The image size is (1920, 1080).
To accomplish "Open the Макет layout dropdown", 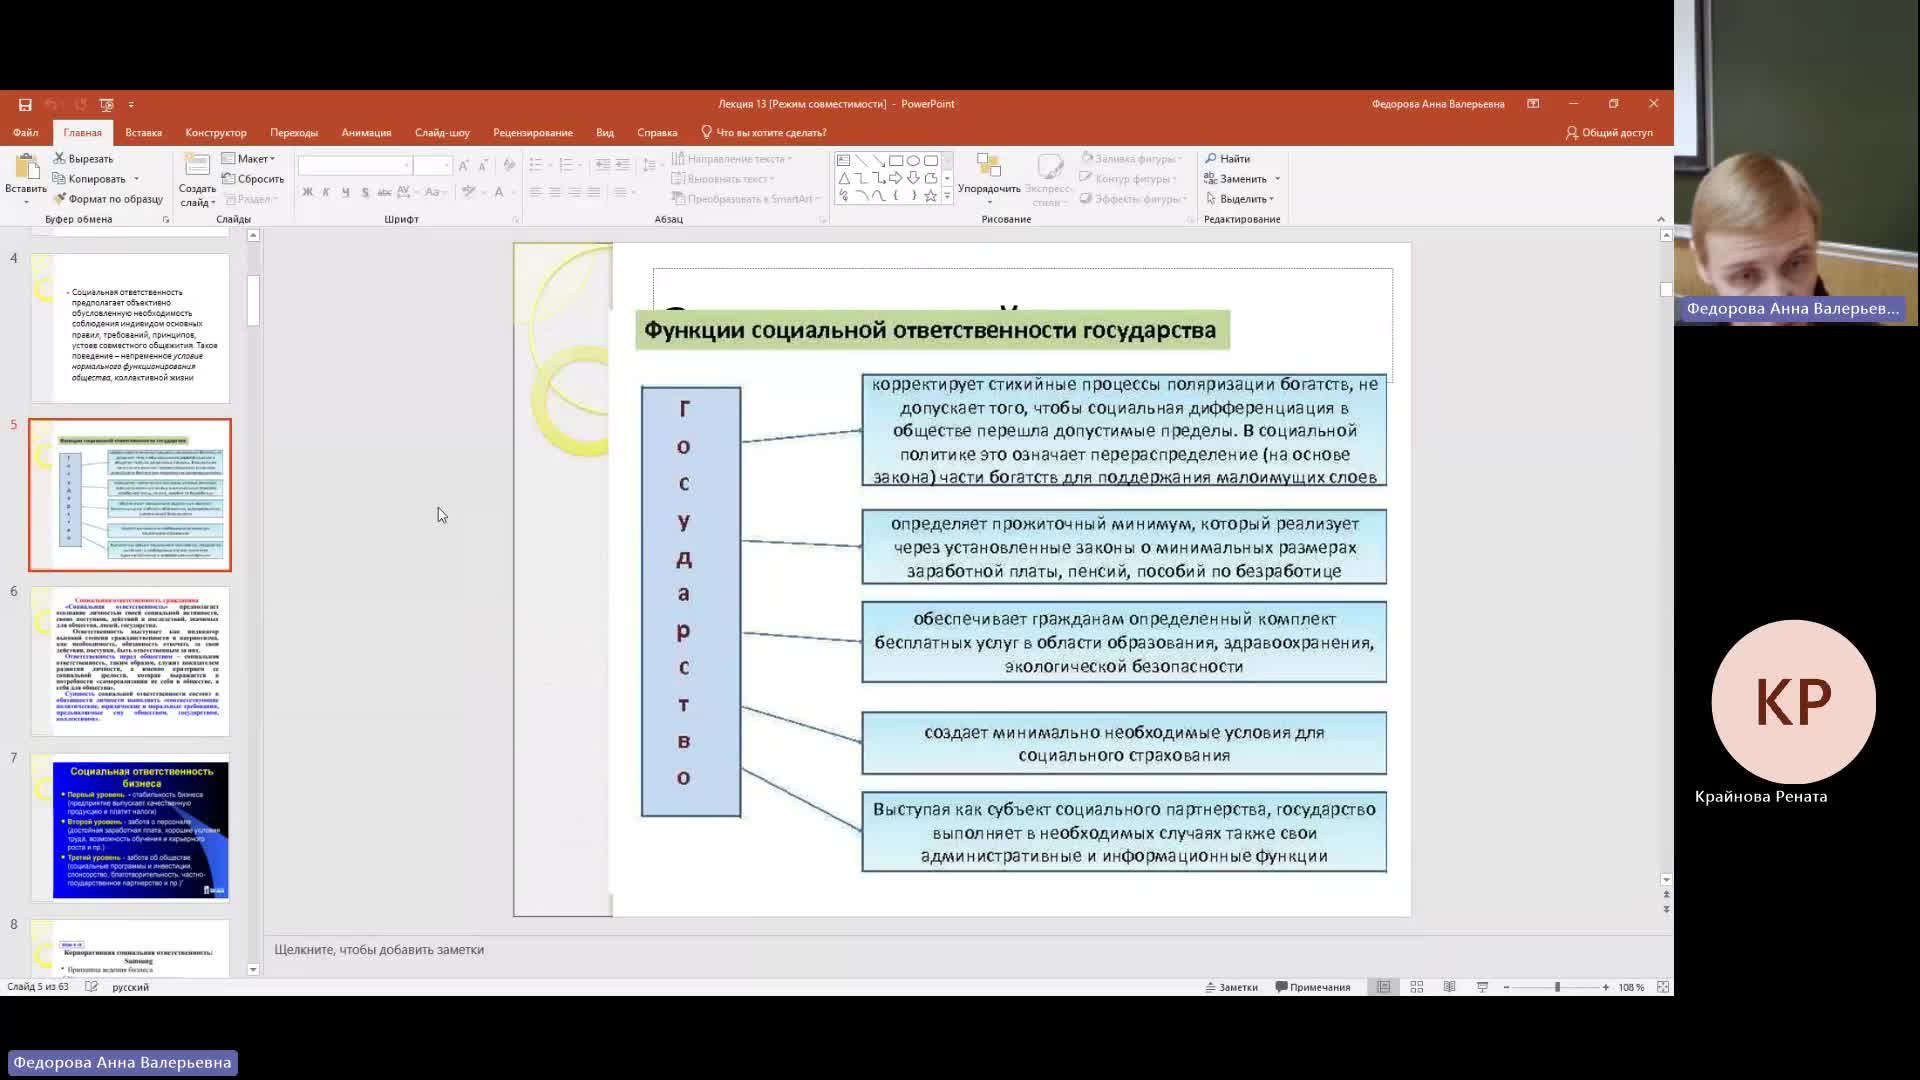I will [x=248, y=159].
